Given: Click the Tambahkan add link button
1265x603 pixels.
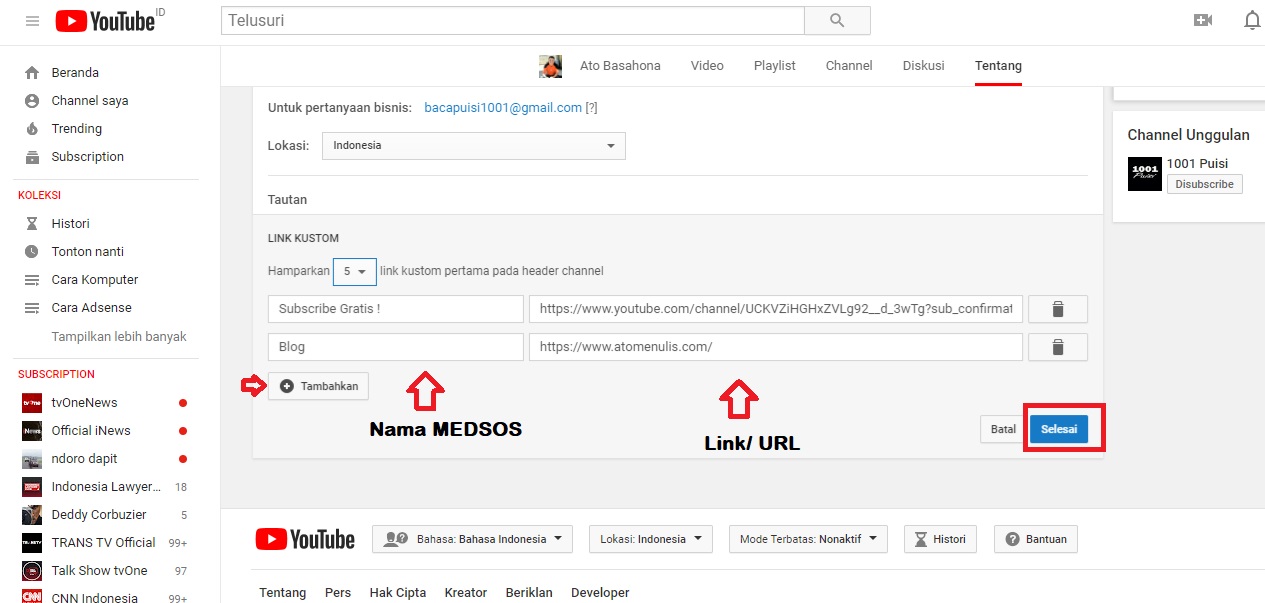Looking at the screenshot, I should coord(318,386).
